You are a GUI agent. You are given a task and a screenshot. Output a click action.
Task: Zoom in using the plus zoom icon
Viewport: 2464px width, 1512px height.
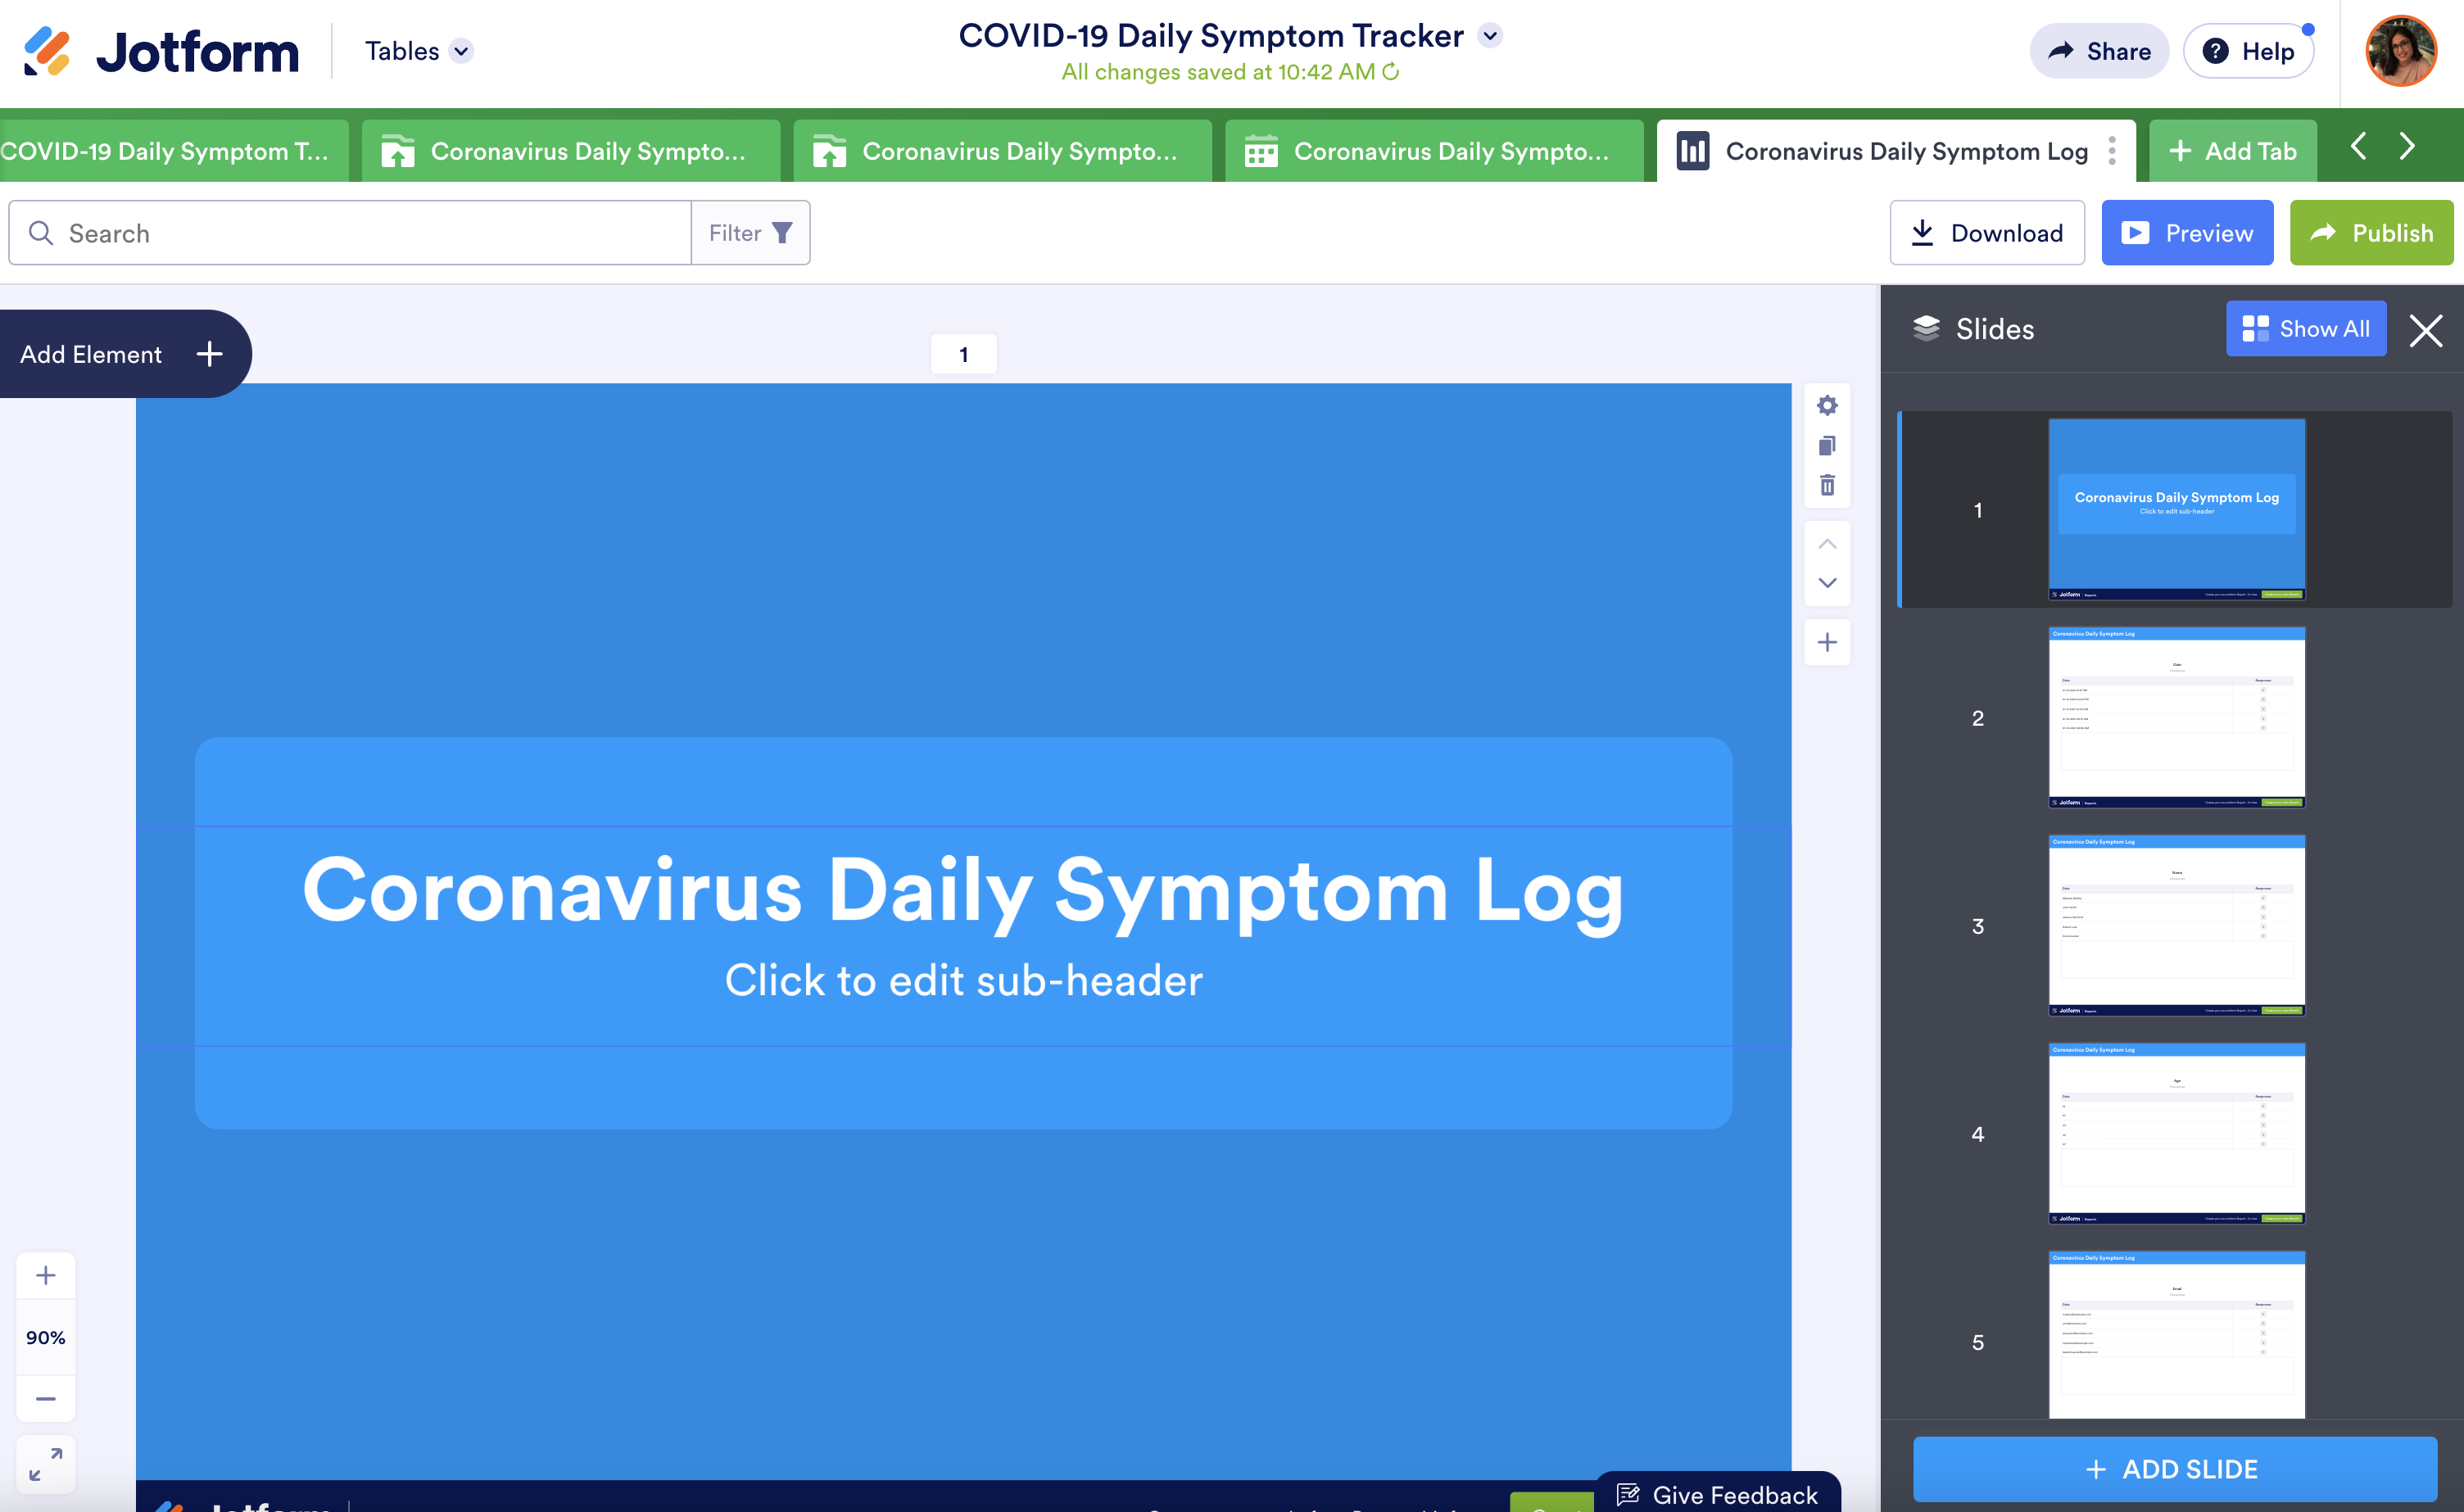(46, 1275)
